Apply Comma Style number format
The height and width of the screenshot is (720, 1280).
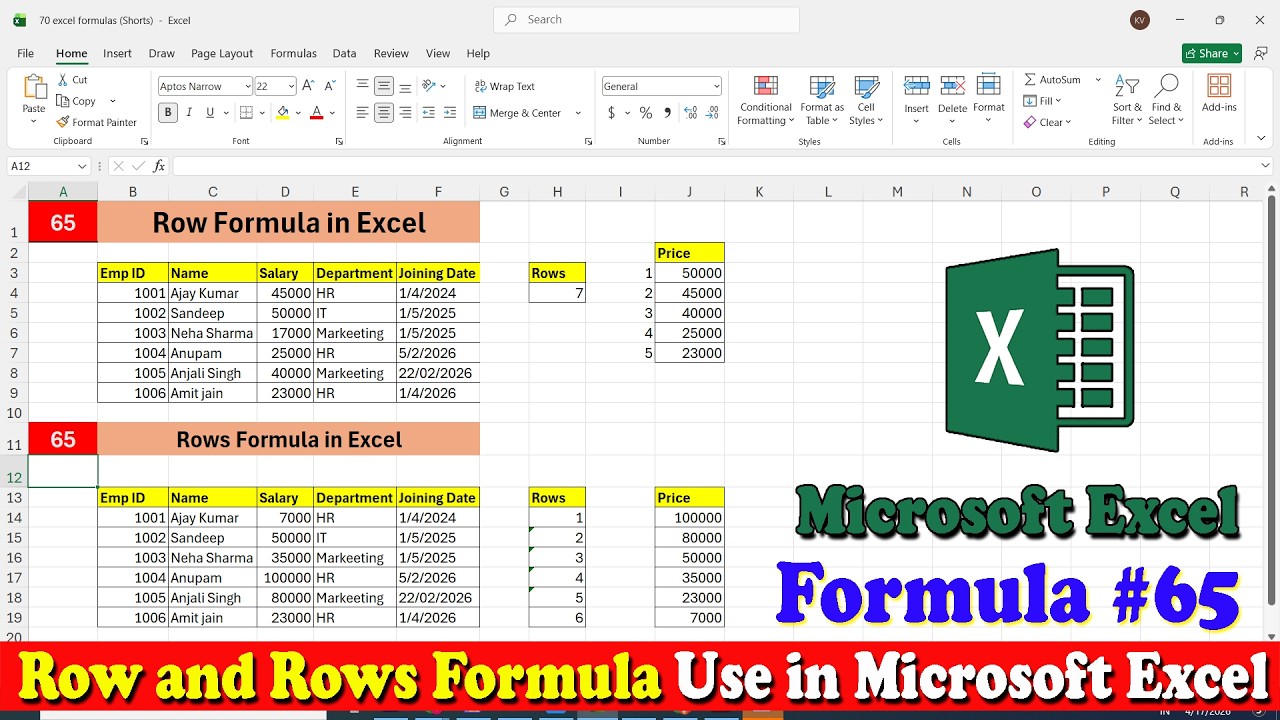click(x=665, y=113)
